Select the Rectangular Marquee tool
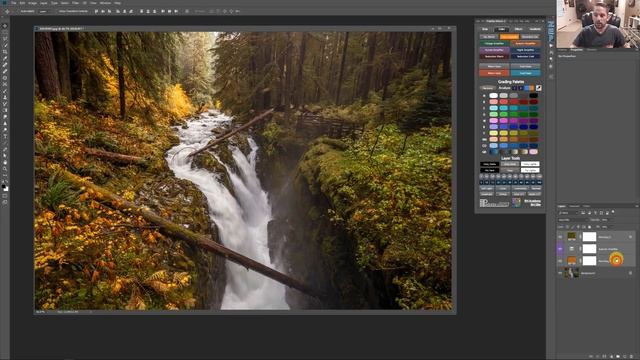Screen dimensions: 640x360 (4, 32)
